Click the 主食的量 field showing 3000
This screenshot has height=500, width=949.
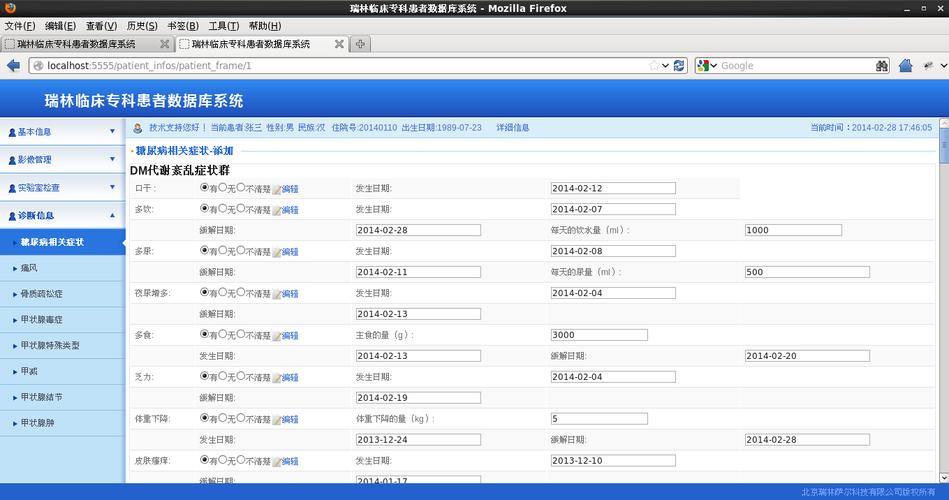(x=599, y=335)
